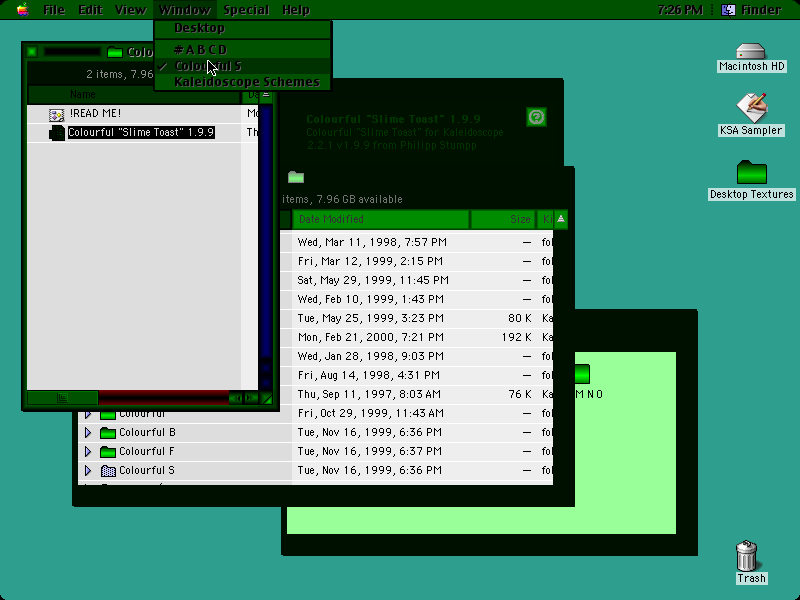The image size is (800, 600).
Task: Choose Desktop in the Window menu
Action: click(x=242, y=28)
